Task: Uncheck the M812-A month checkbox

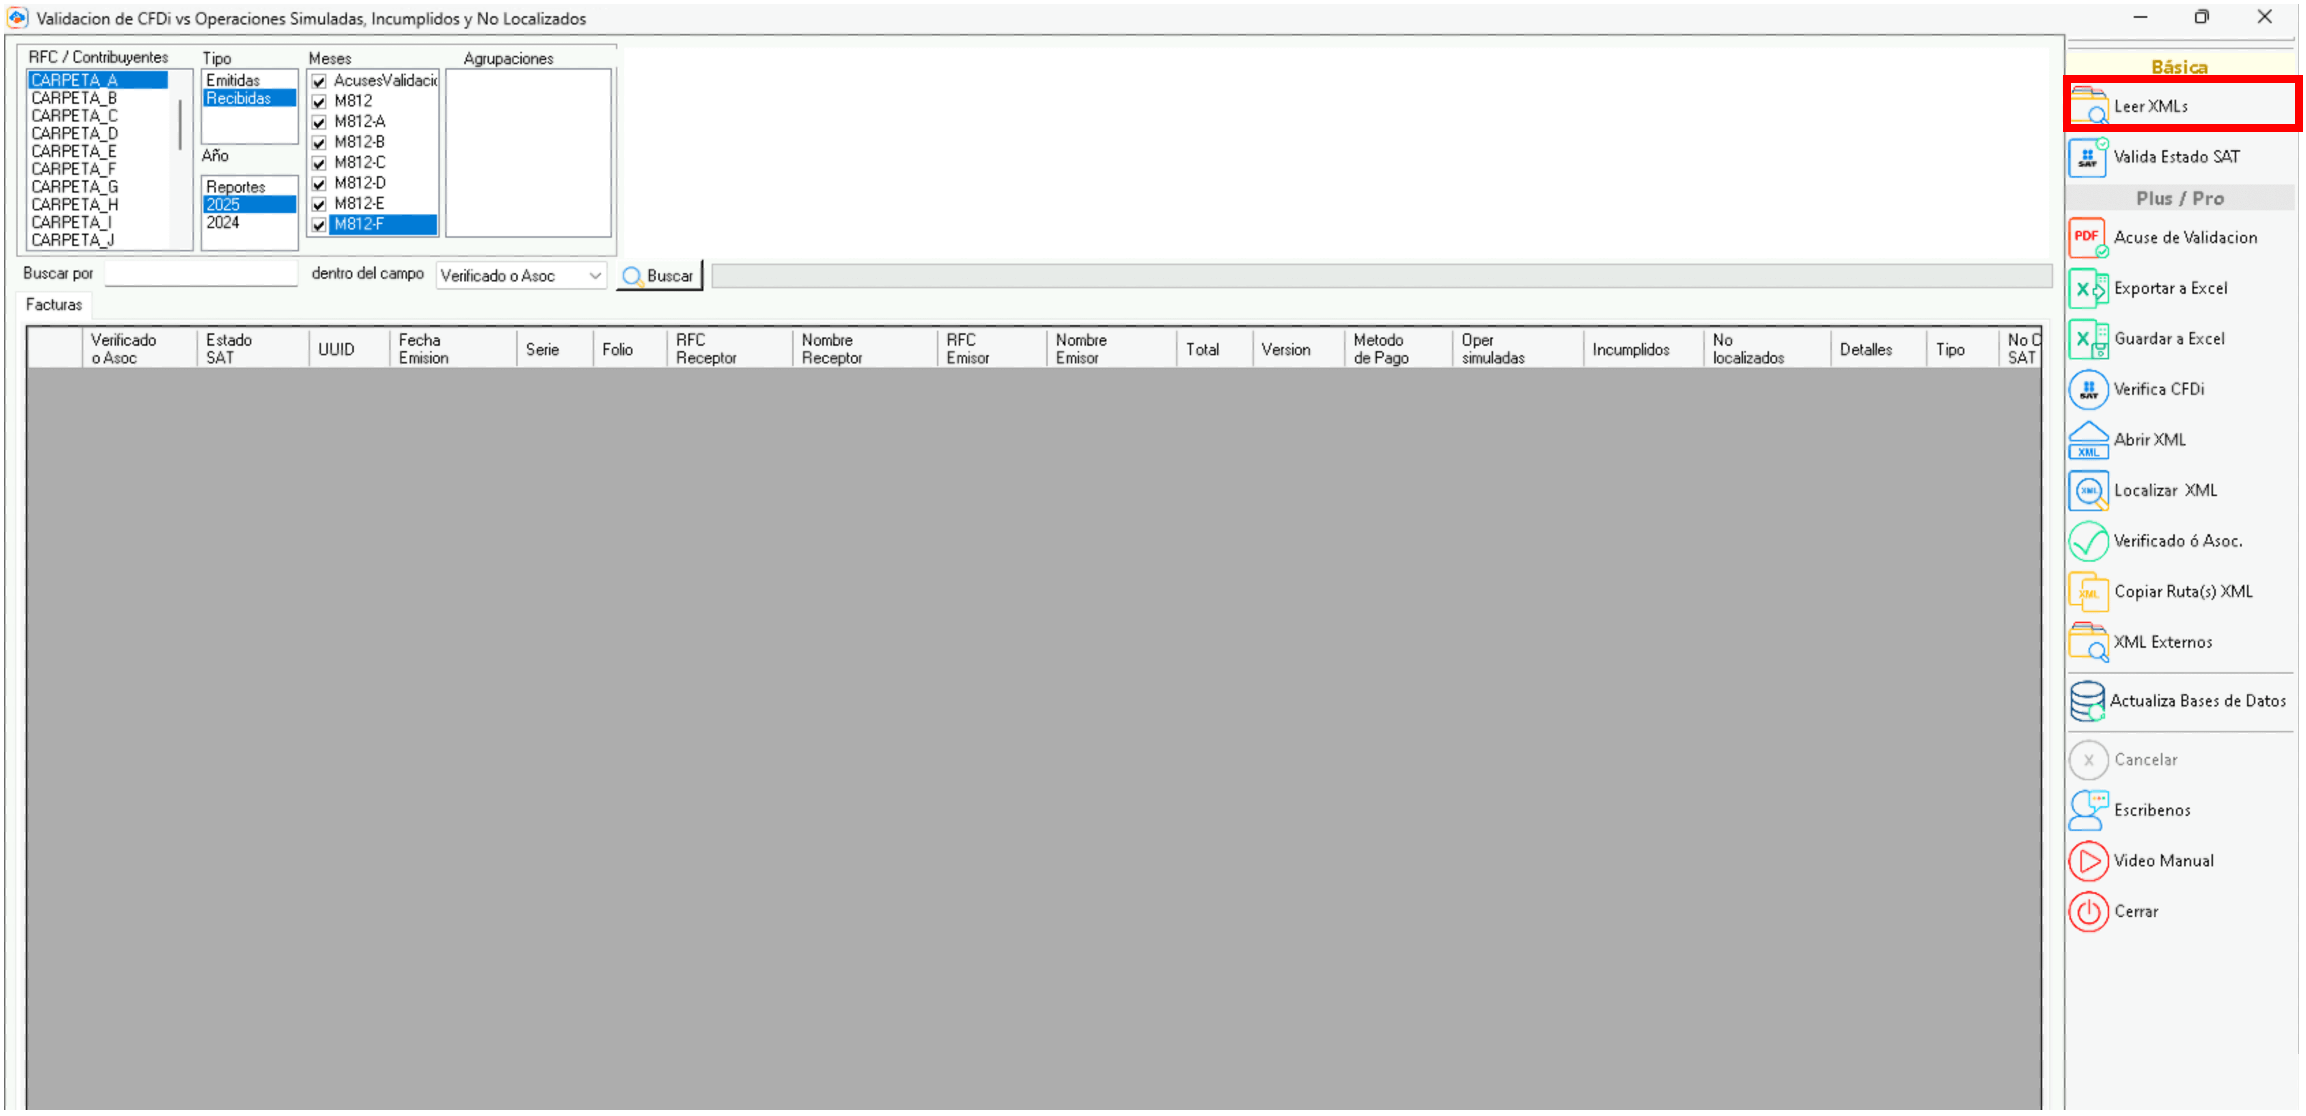Action: point(319,122)
